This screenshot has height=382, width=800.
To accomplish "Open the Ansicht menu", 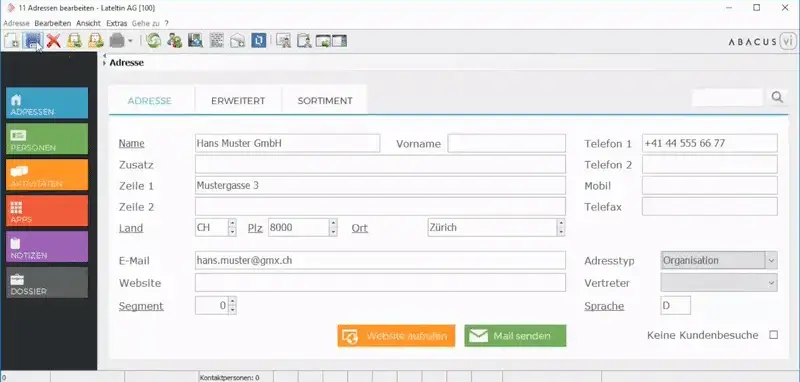I will coord(89,23).
